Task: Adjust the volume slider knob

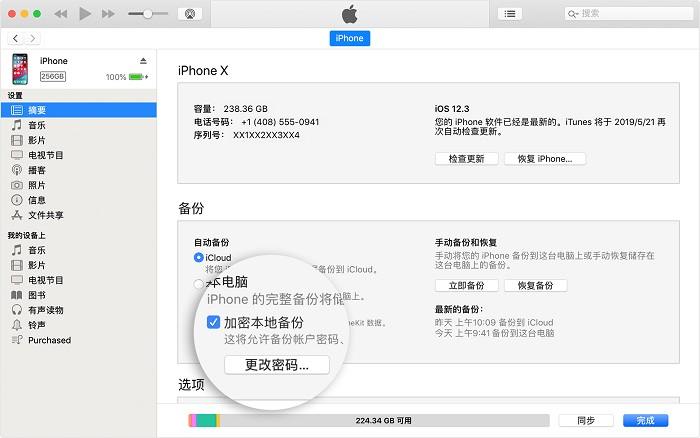Action: click(147, 14)
